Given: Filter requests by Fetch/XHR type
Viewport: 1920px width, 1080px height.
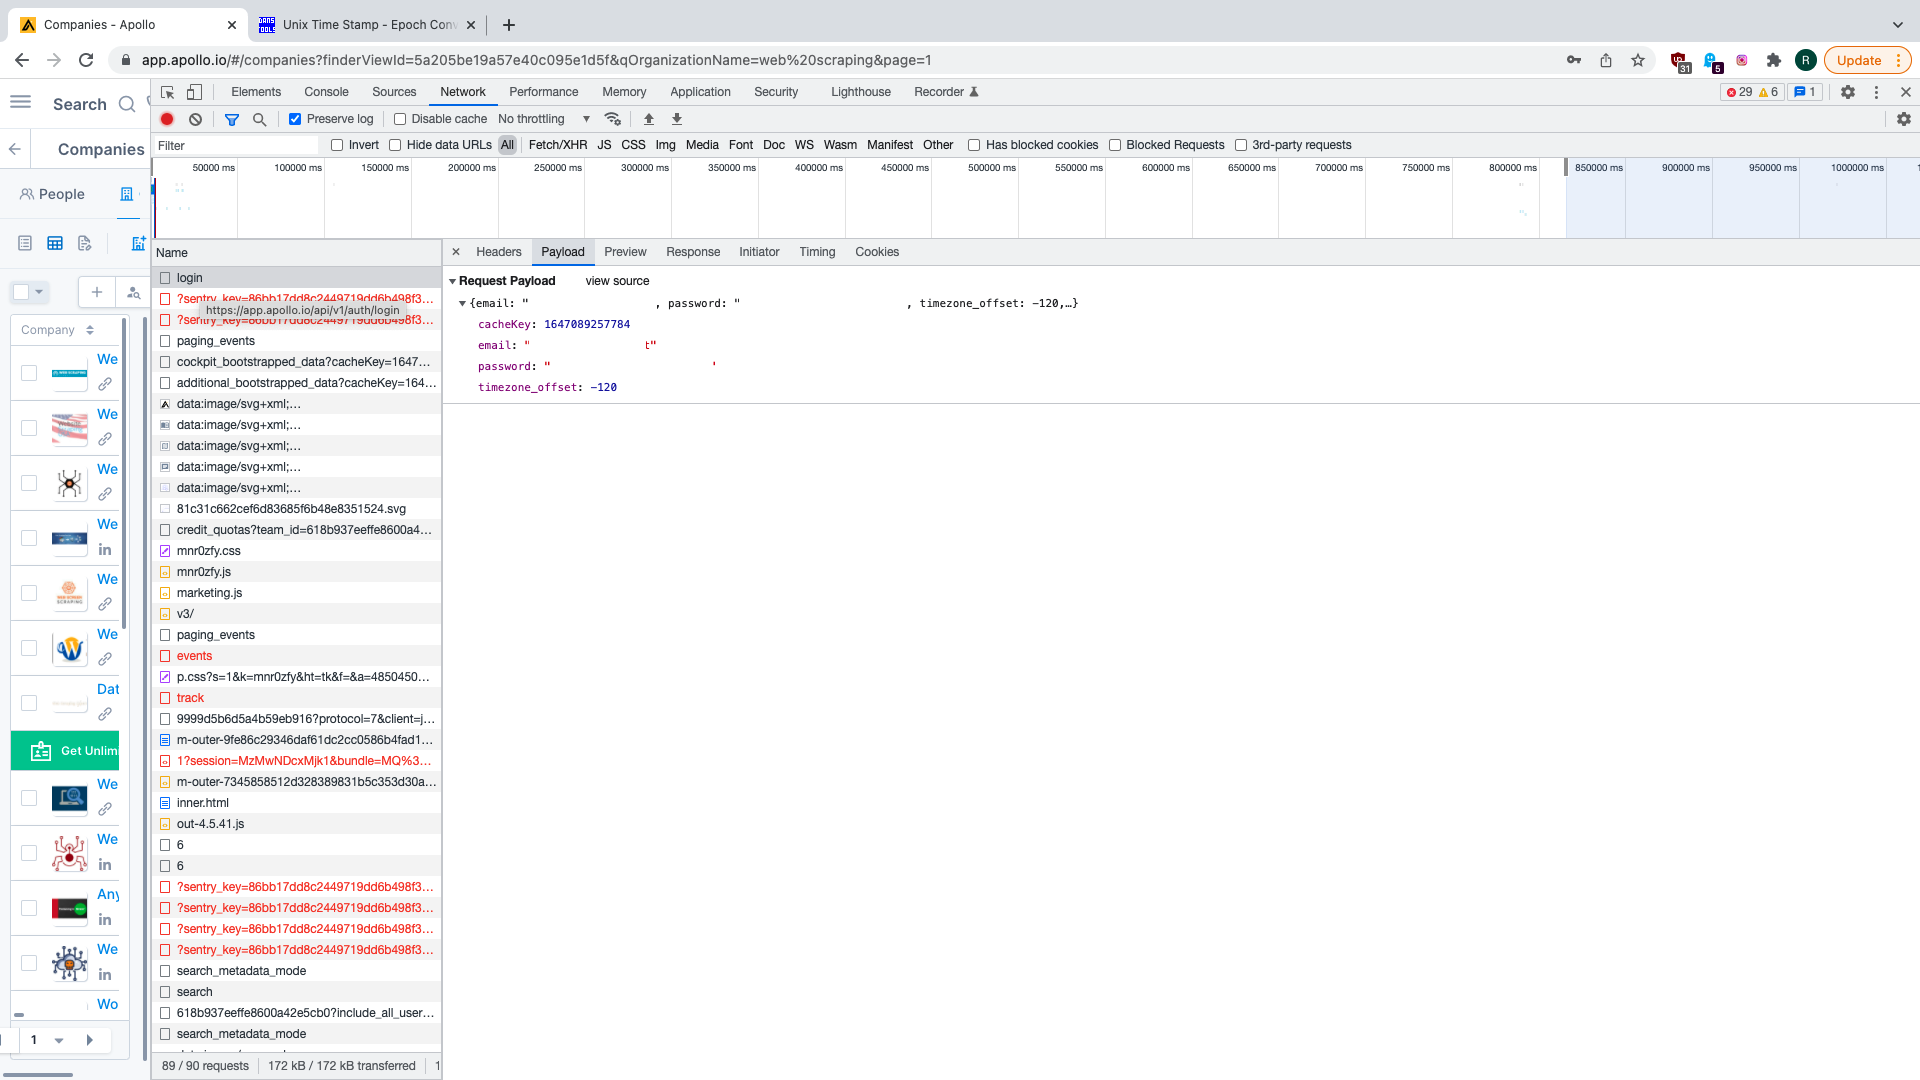Looking at the screenshot, I should pos(558,145).
